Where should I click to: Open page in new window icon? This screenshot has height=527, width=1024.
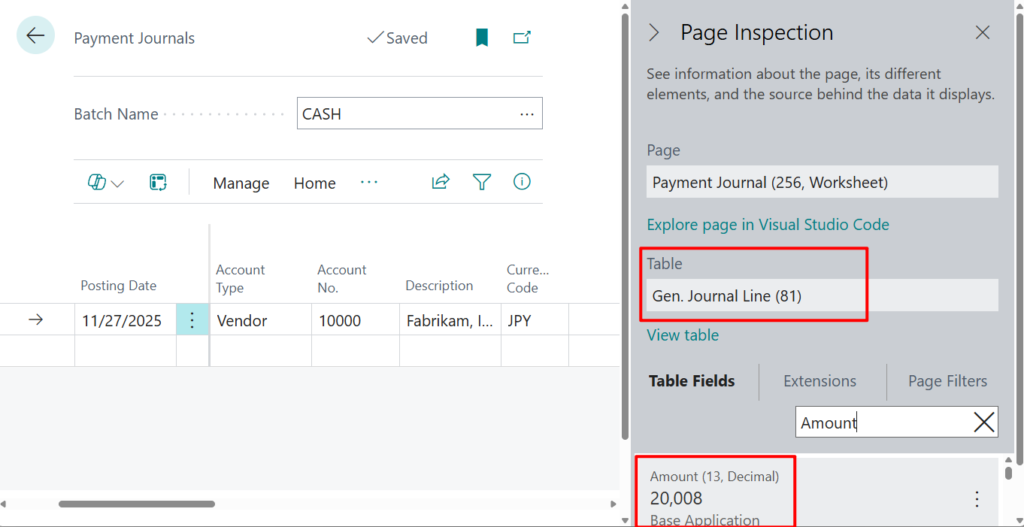click(x=522, y=38)
